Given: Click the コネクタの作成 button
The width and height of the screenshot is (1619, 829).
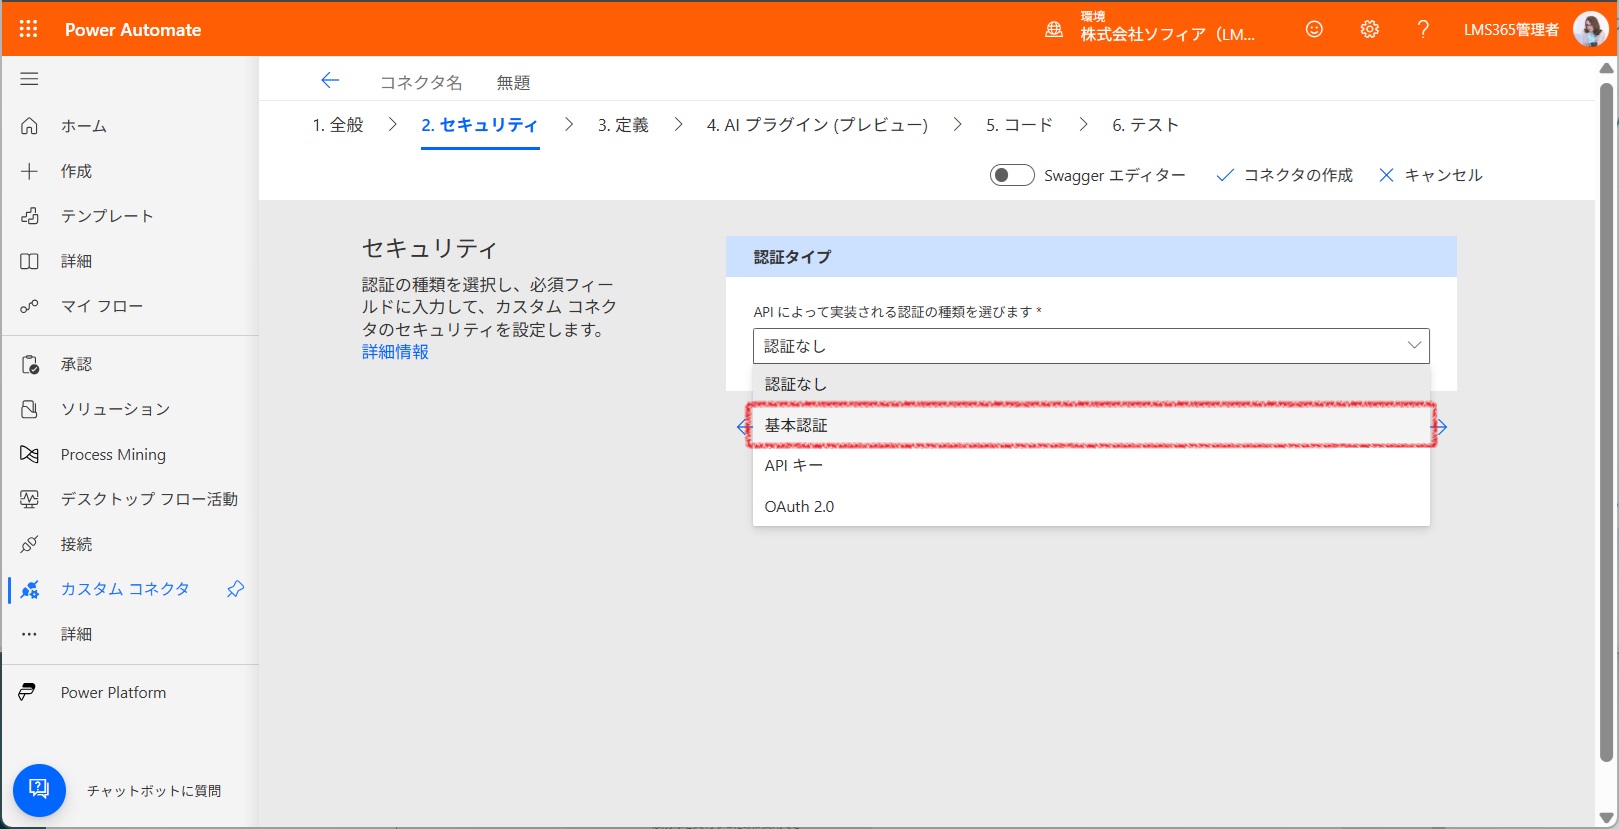Looking at the screenshot, I should coord(1284,175).
